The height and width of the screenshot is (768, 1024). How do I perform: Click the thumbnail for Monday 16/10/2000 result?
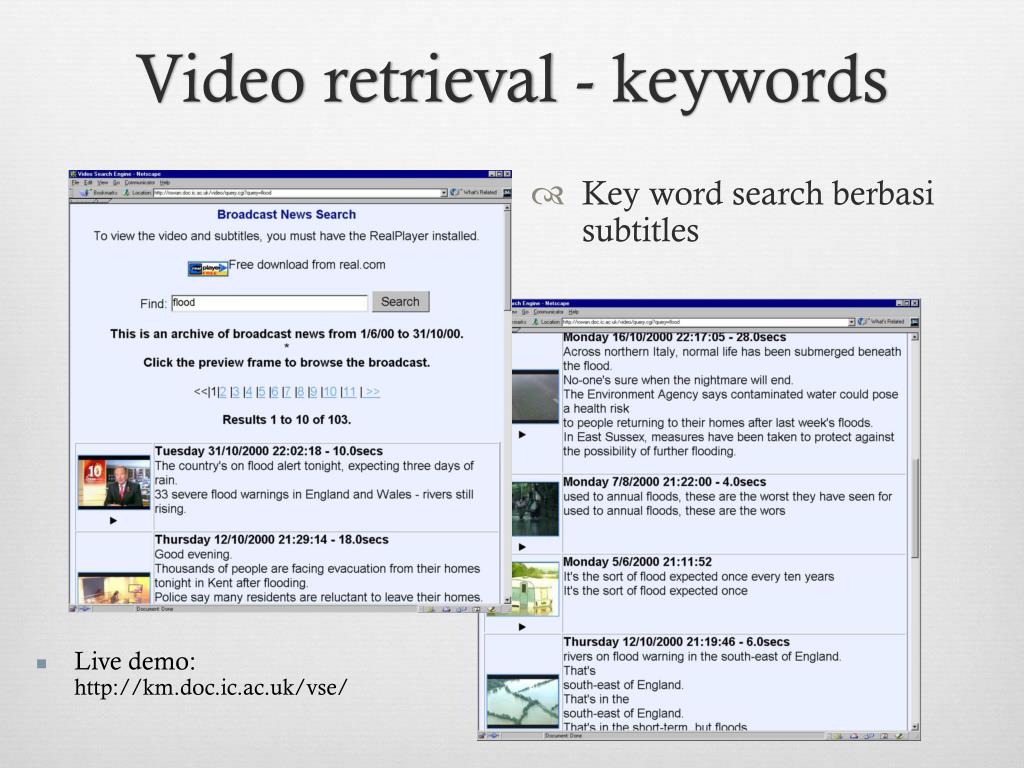tap(536, 396)
